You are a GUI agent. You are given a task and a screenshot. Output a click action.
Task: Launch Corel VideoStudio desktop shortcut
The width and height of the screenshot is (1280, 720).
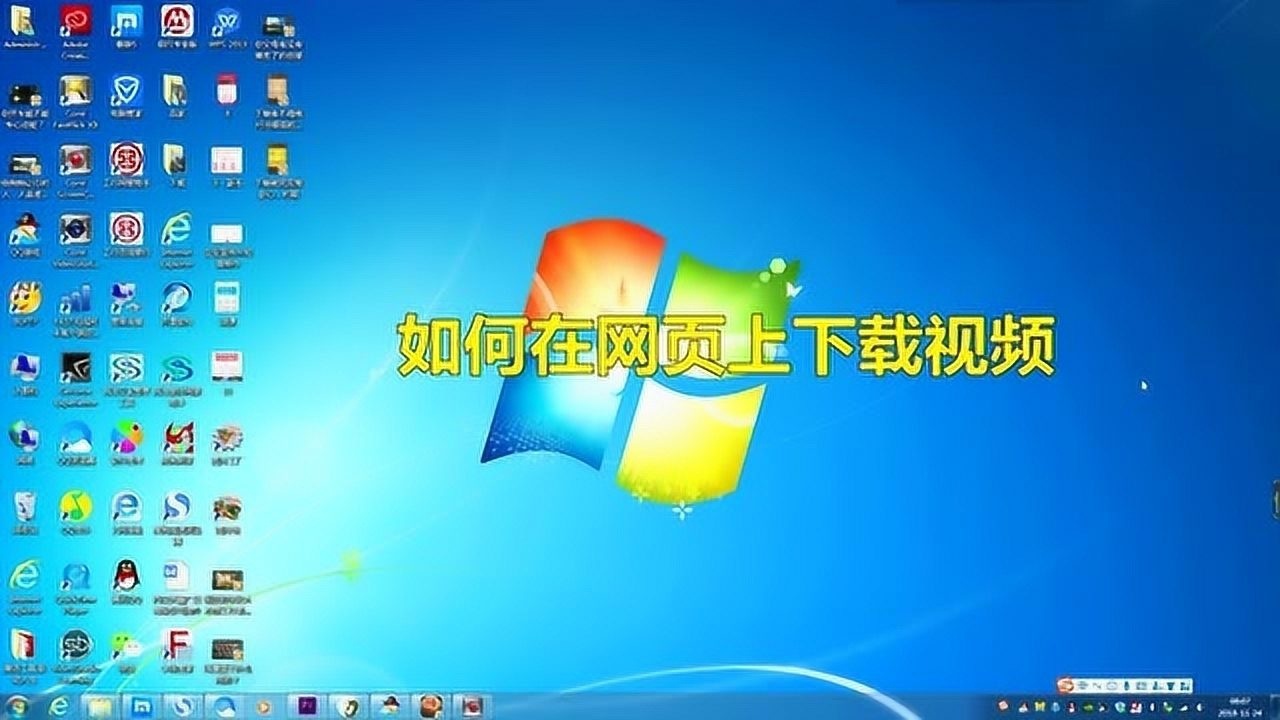(75, 238)
